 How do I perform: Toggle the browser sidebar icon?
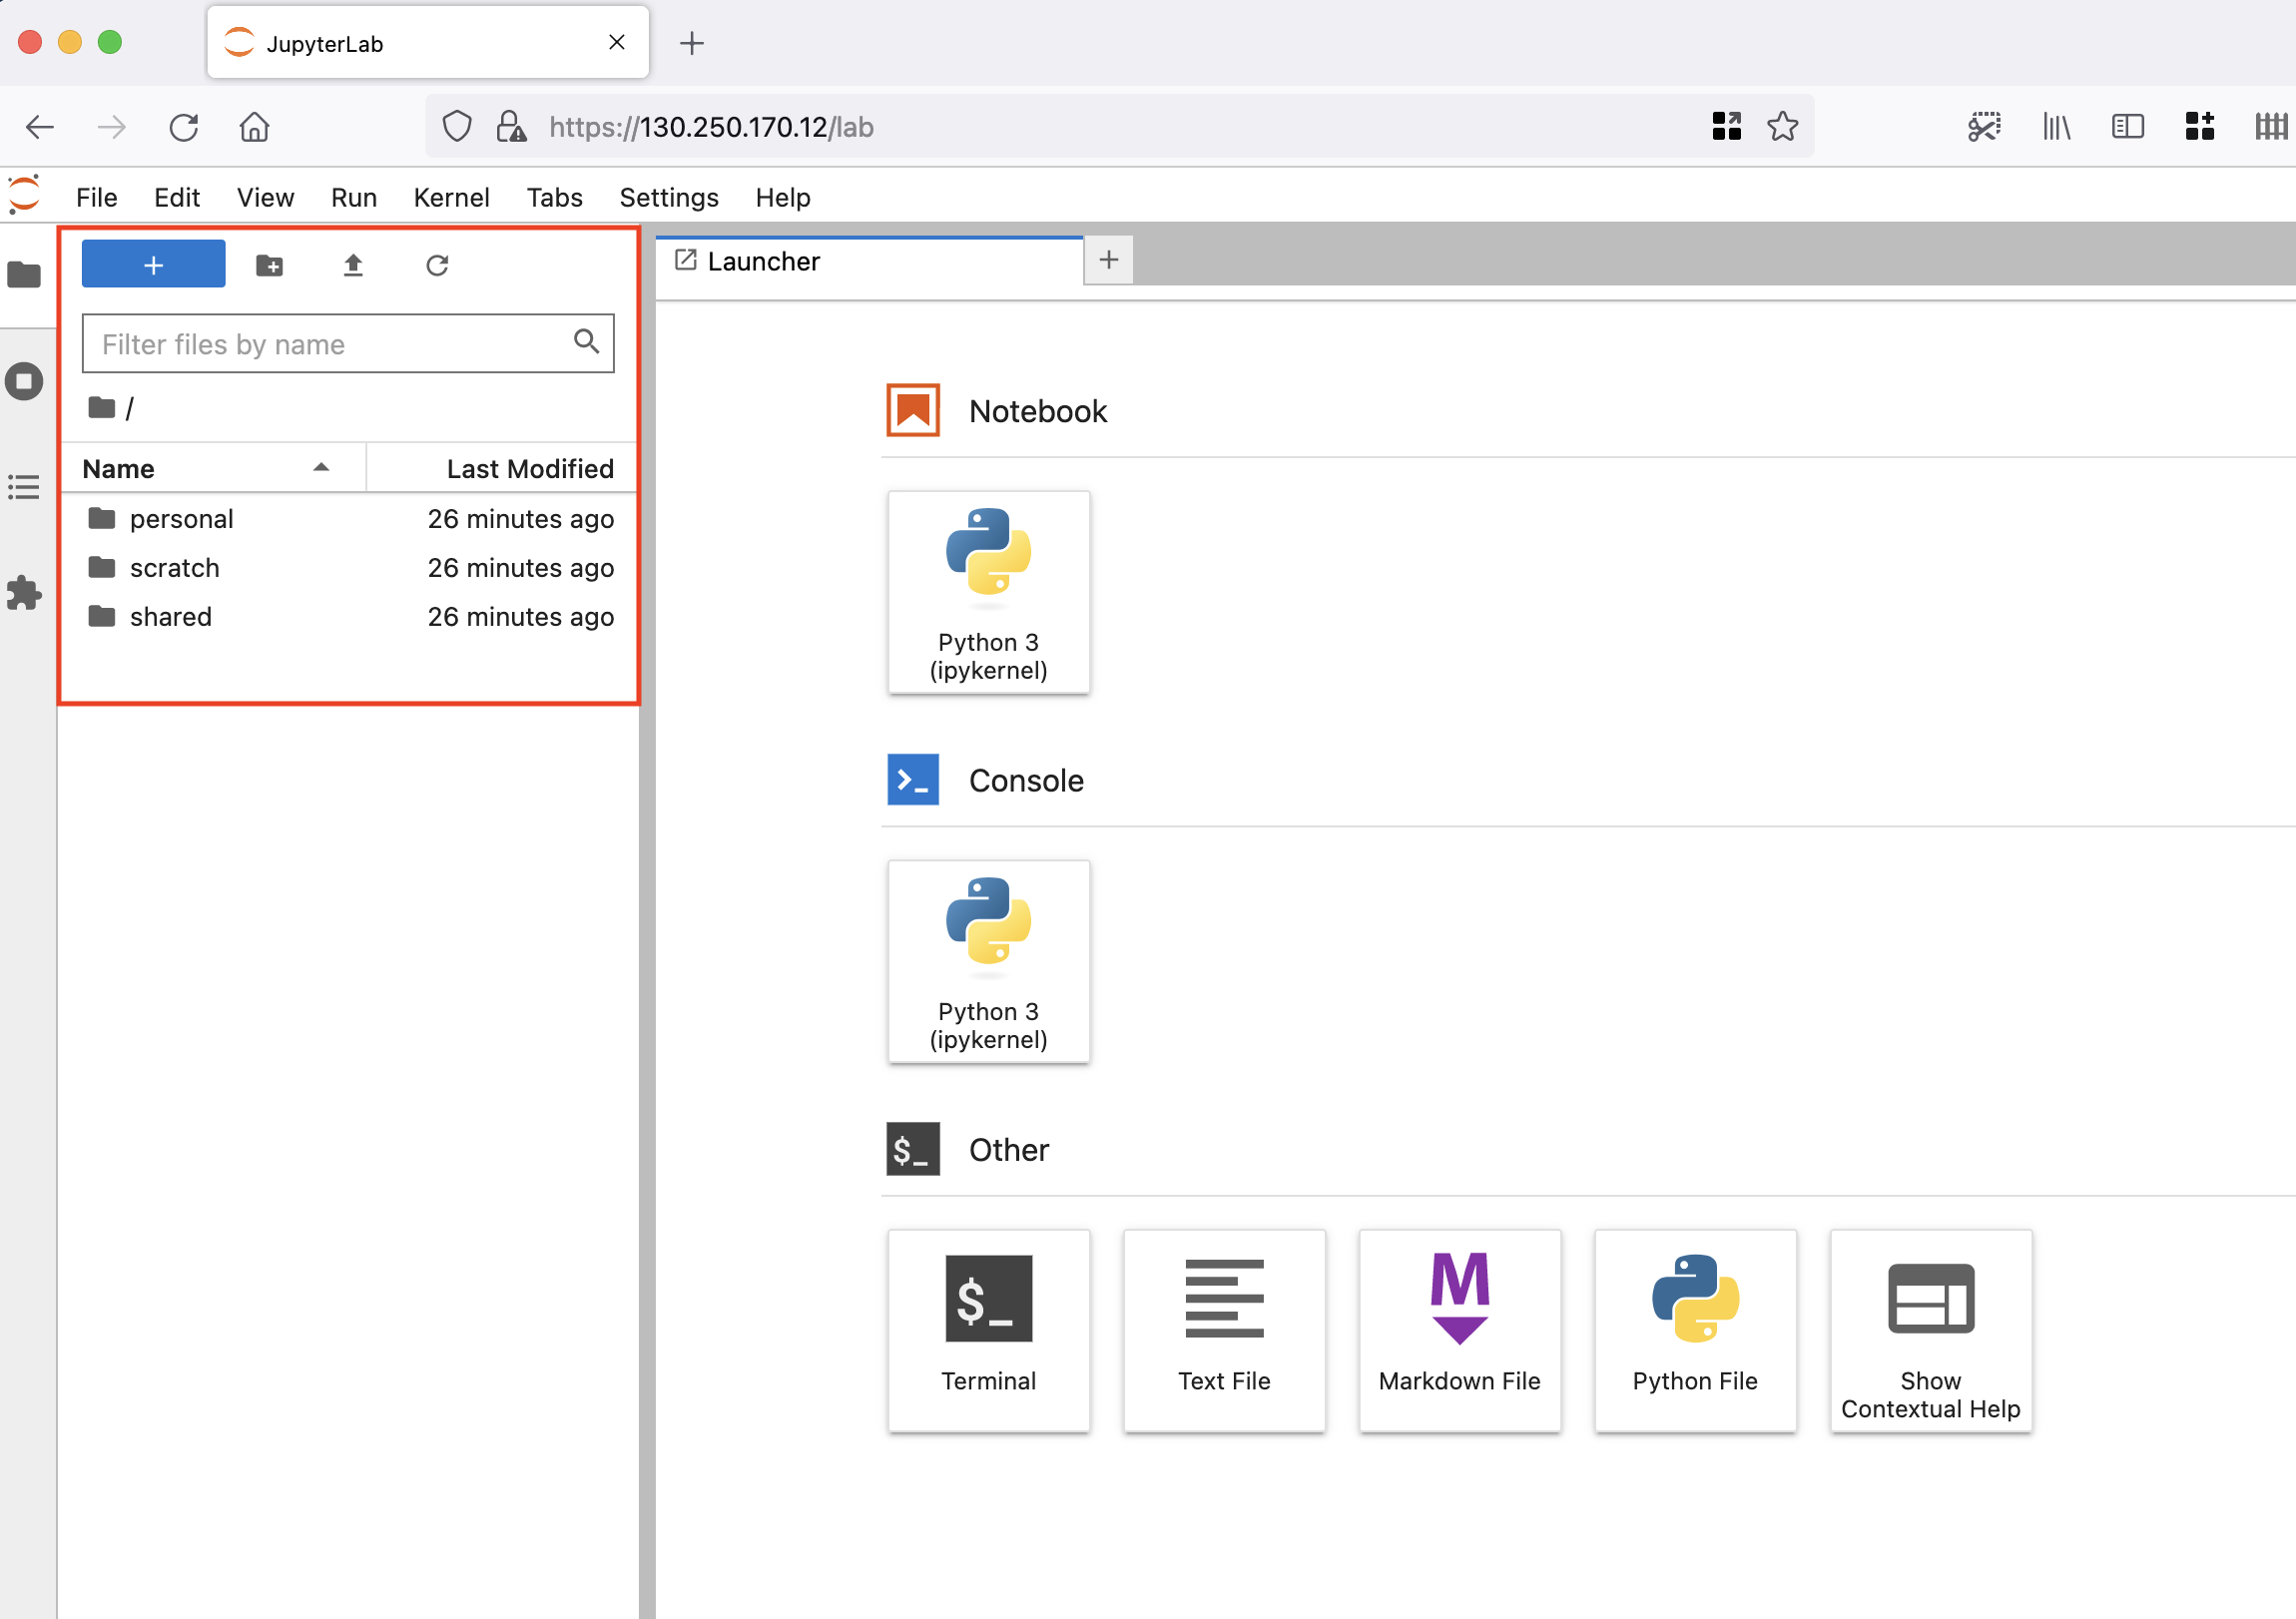(x=2127, y=126)
